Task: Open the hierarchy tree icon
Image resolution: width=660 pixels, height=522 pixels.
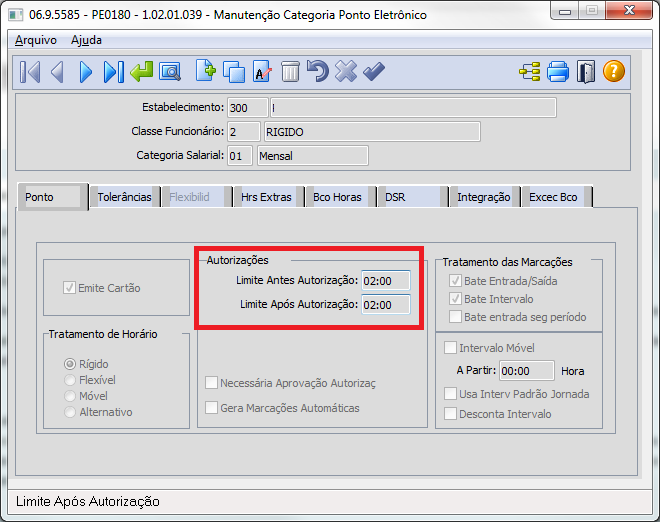Action: pyautogui.click(x=530, y=72)
